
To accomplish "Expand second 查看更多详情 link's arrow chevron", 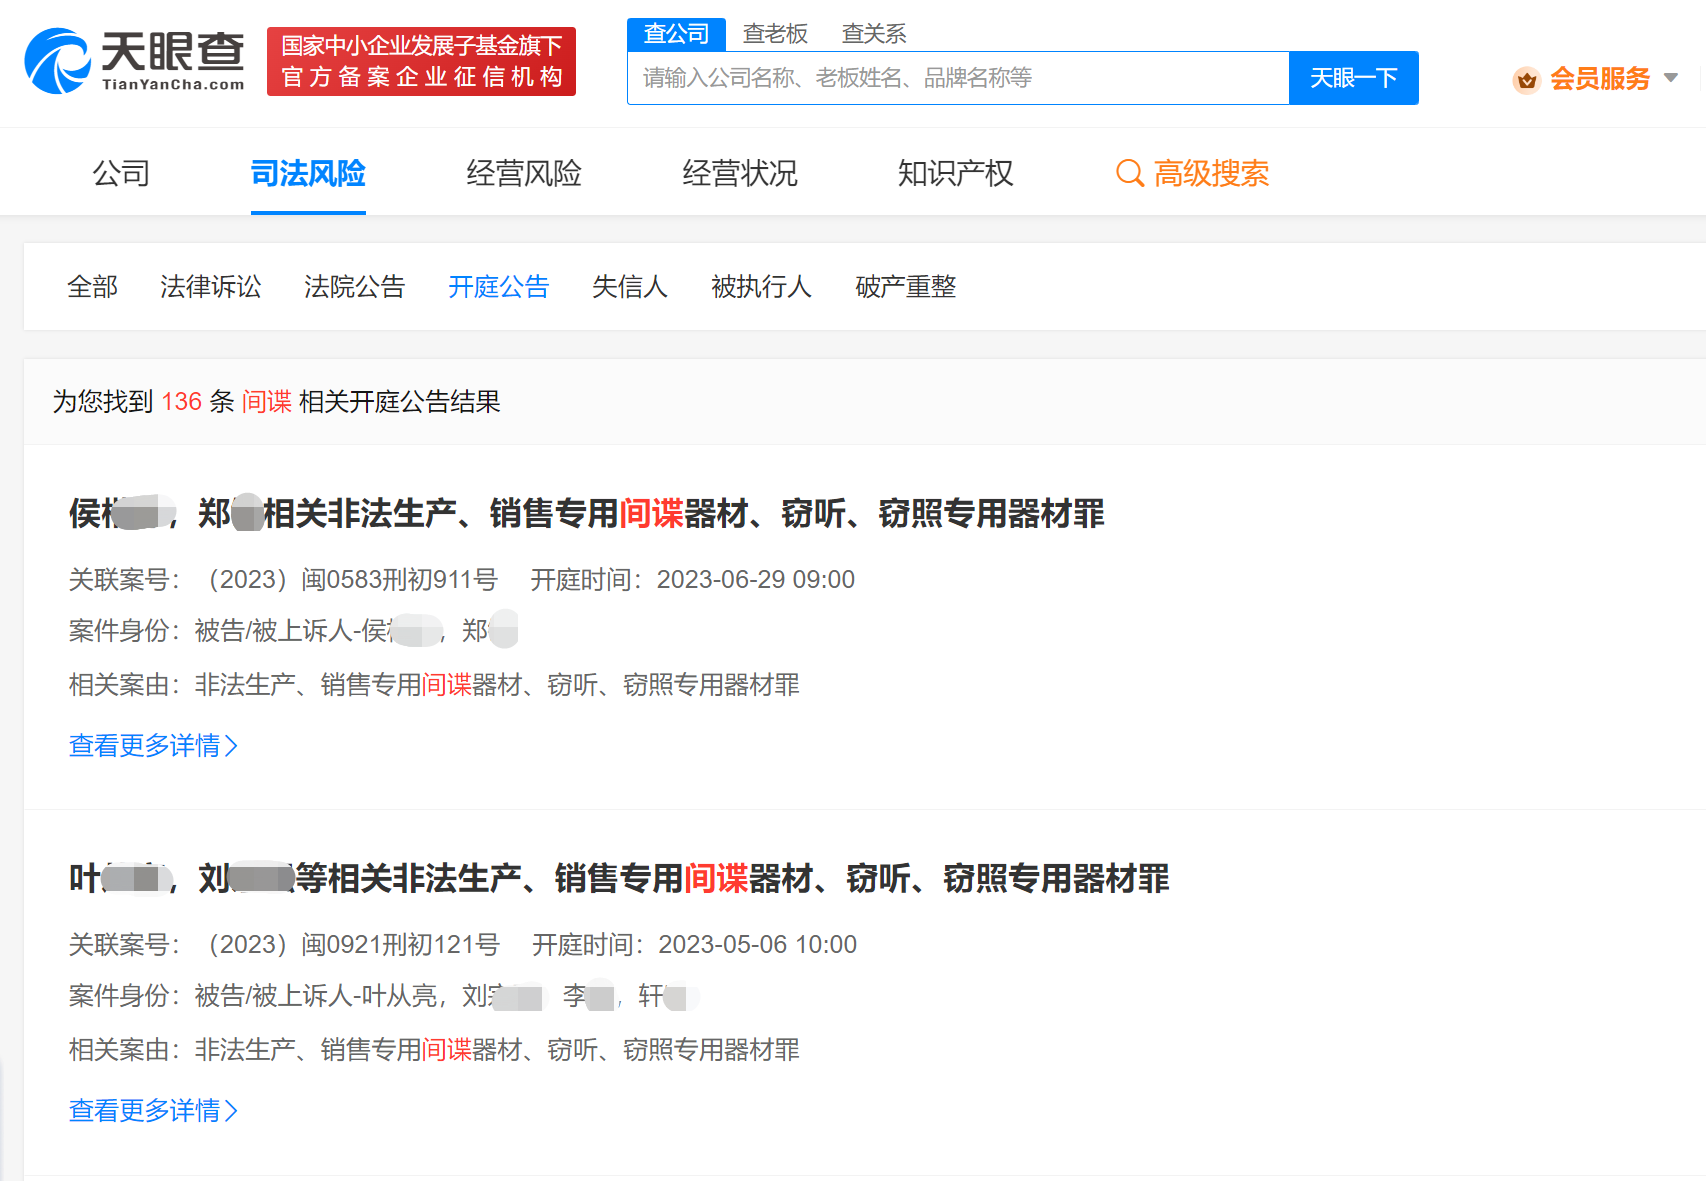I will coord(232,1110).
